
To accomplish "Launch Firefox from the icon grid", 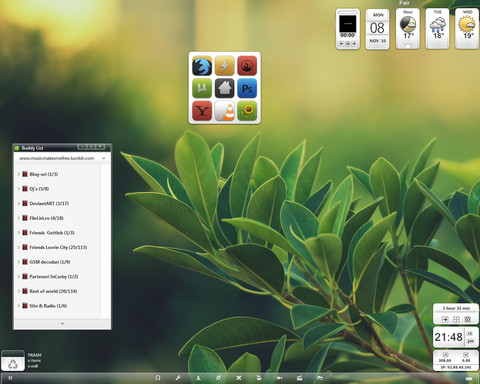I will click(x=202, y=66).
